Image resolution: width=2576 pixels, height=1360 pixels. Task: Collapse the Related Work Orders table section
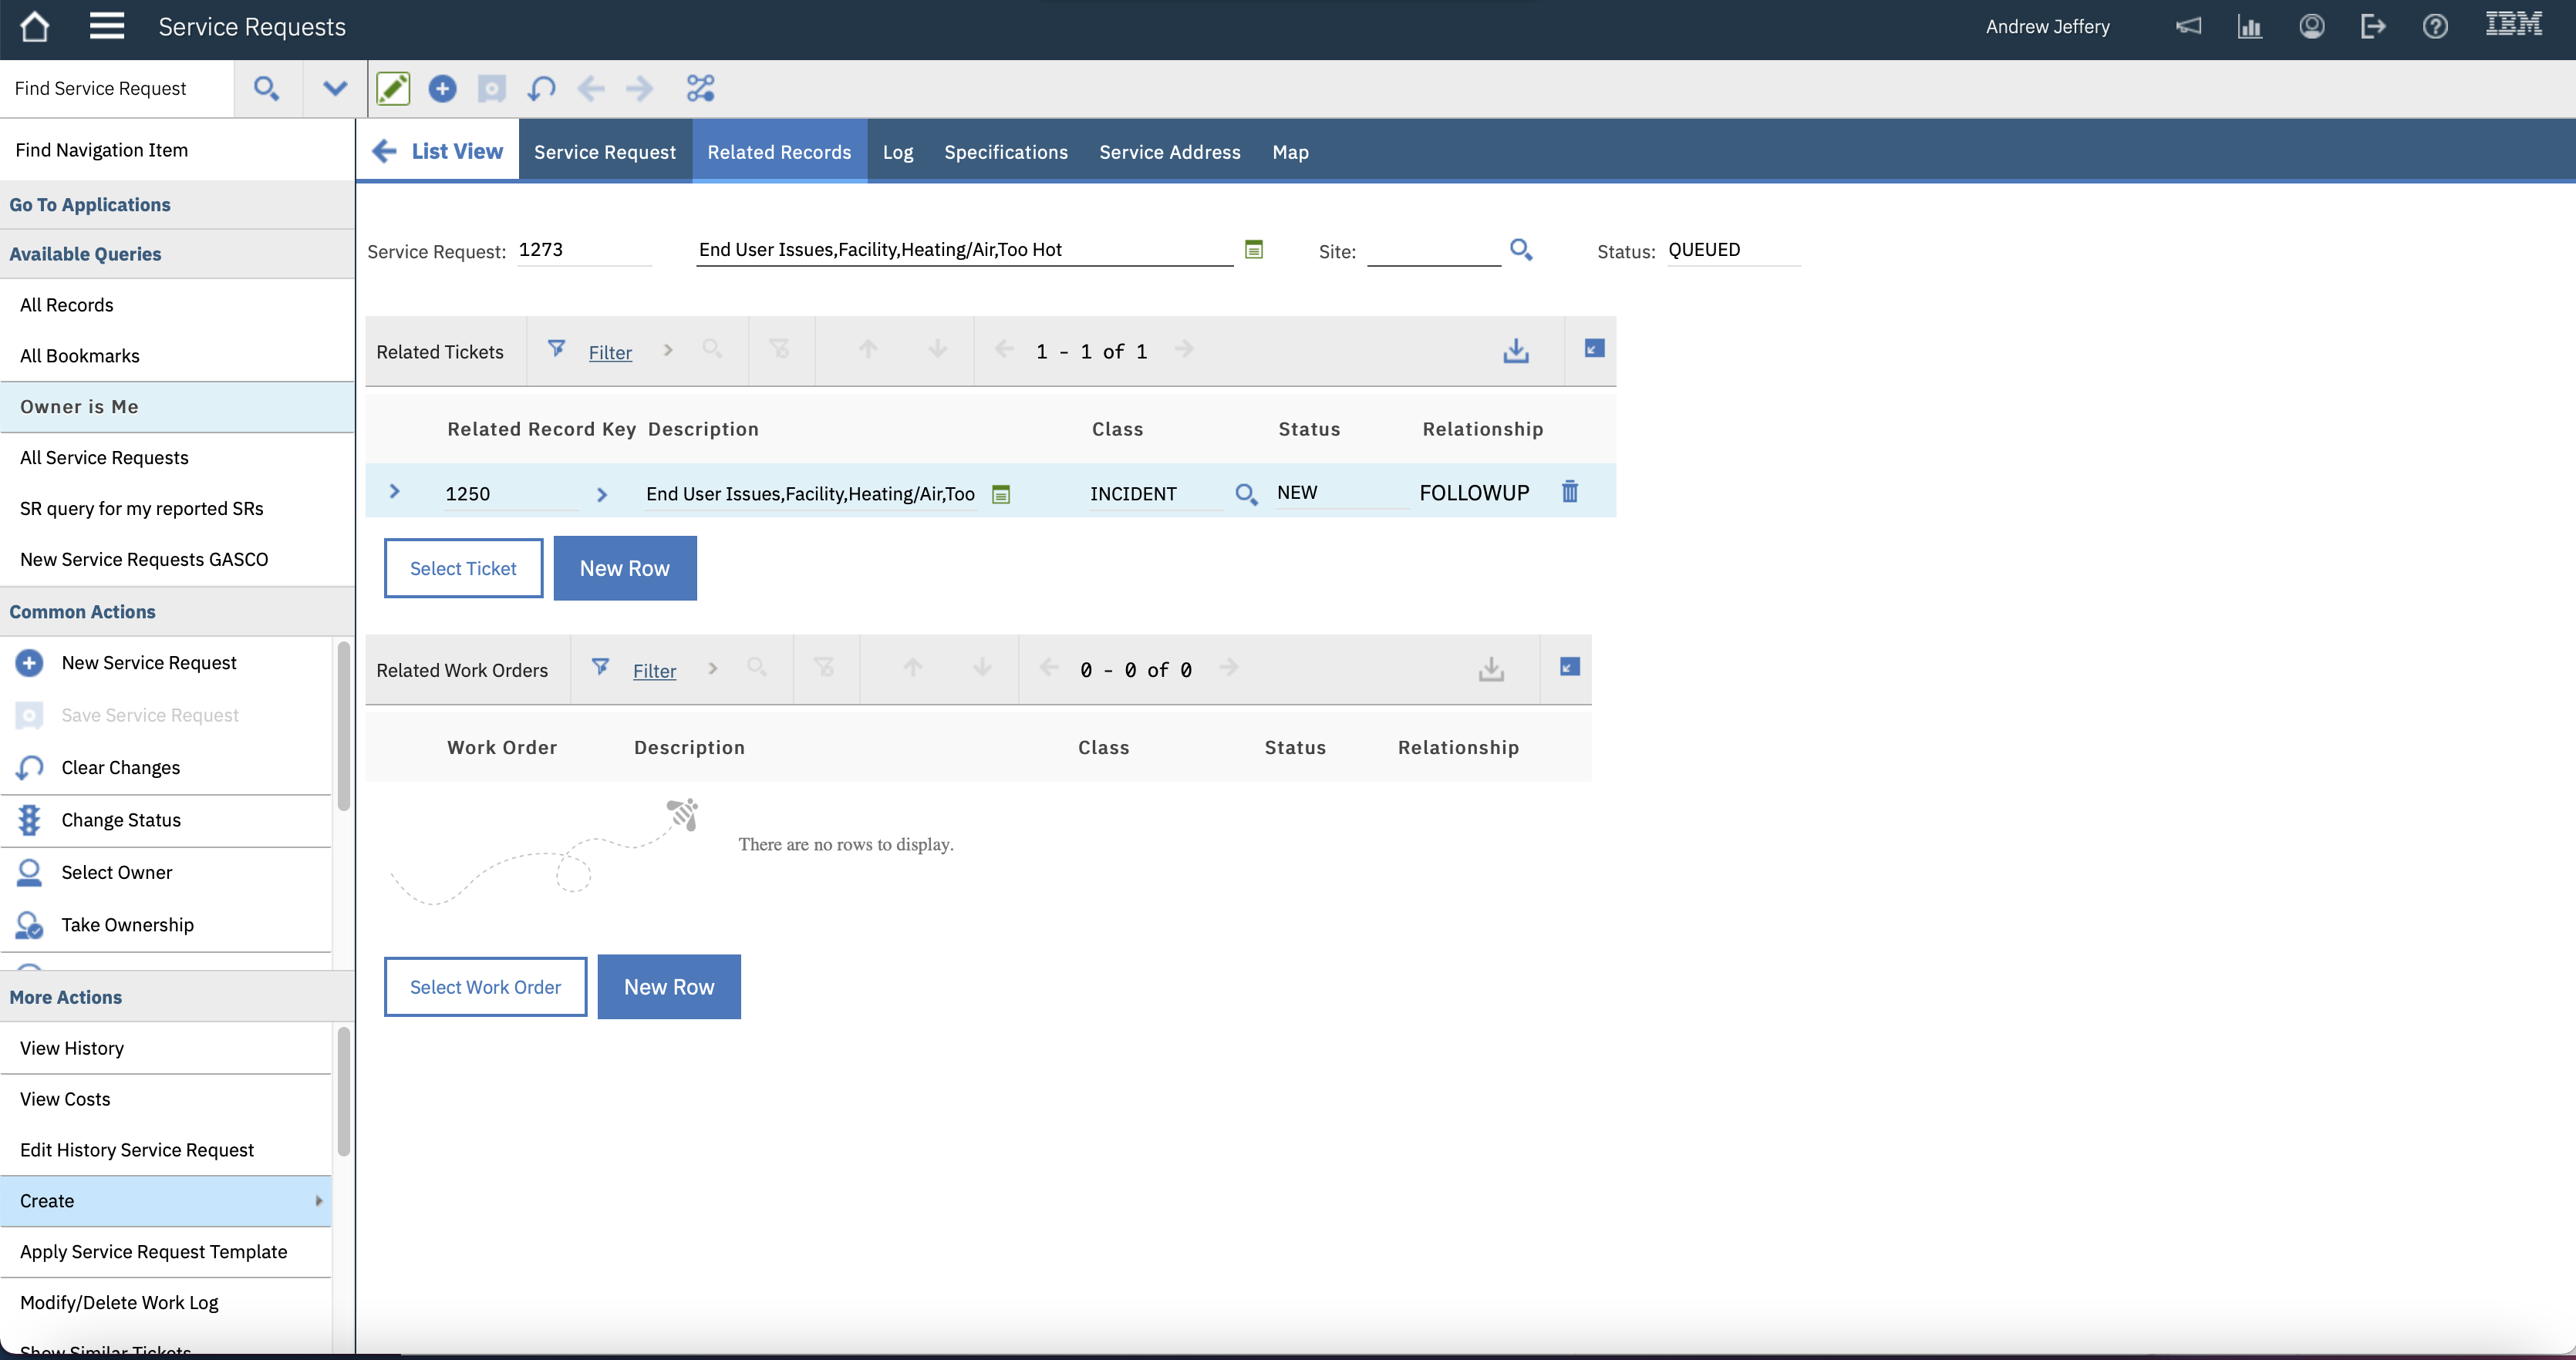(x=1569, y=668)
